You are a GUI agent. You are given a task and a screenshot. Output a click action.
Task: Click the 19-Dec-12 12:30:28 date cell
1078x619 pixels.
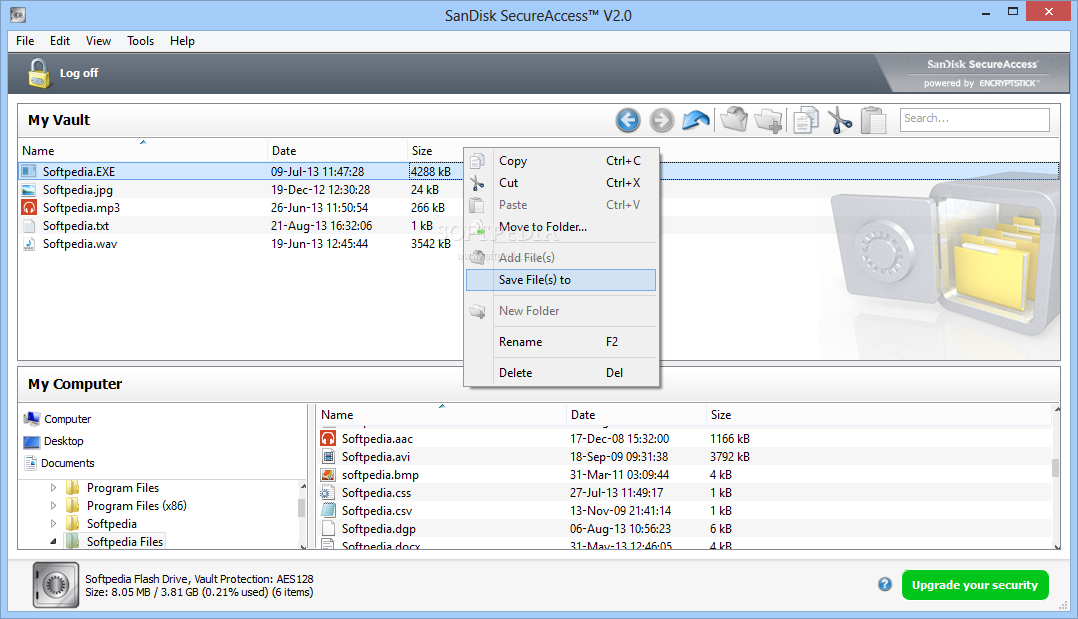(320, 190)
